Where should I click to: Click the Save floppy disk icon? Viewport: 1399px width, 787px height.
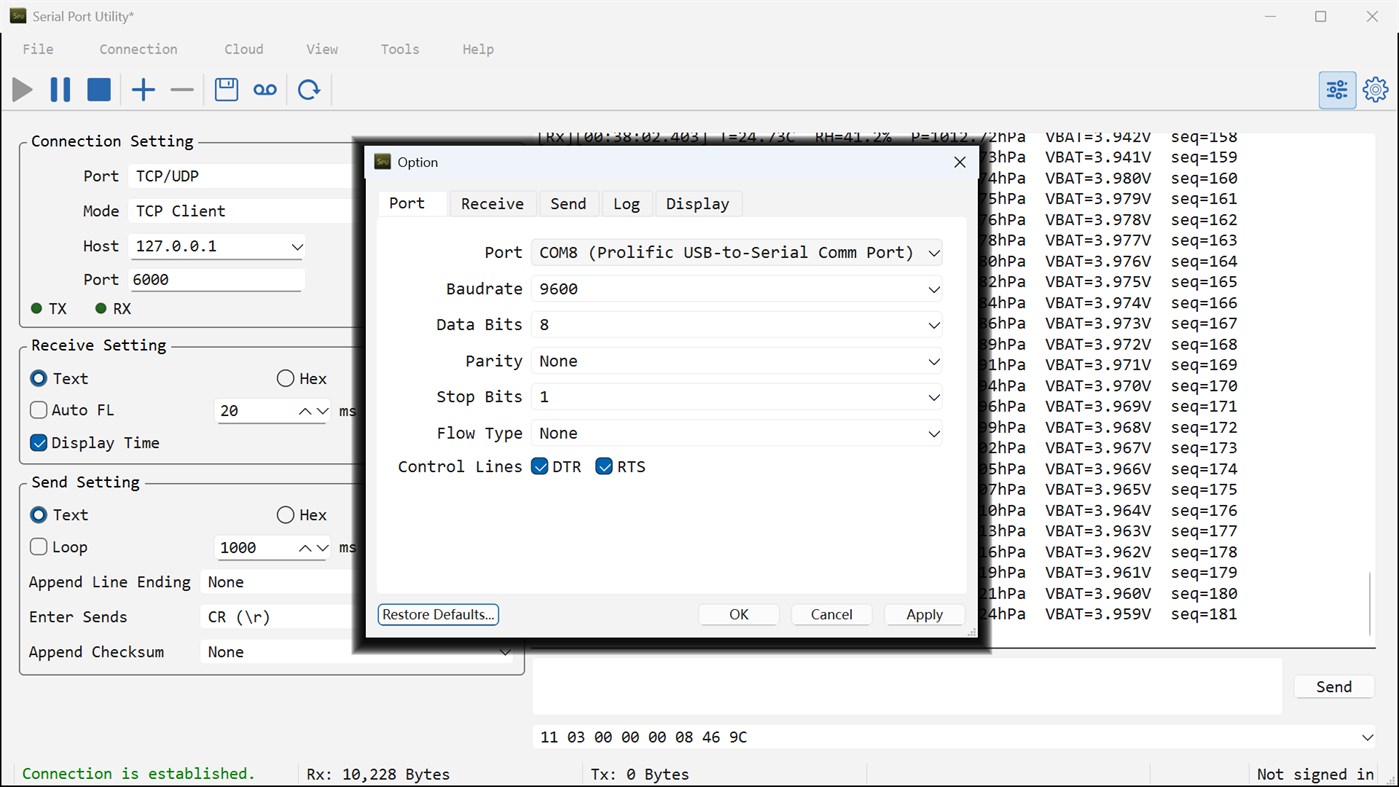pos(227,90)
